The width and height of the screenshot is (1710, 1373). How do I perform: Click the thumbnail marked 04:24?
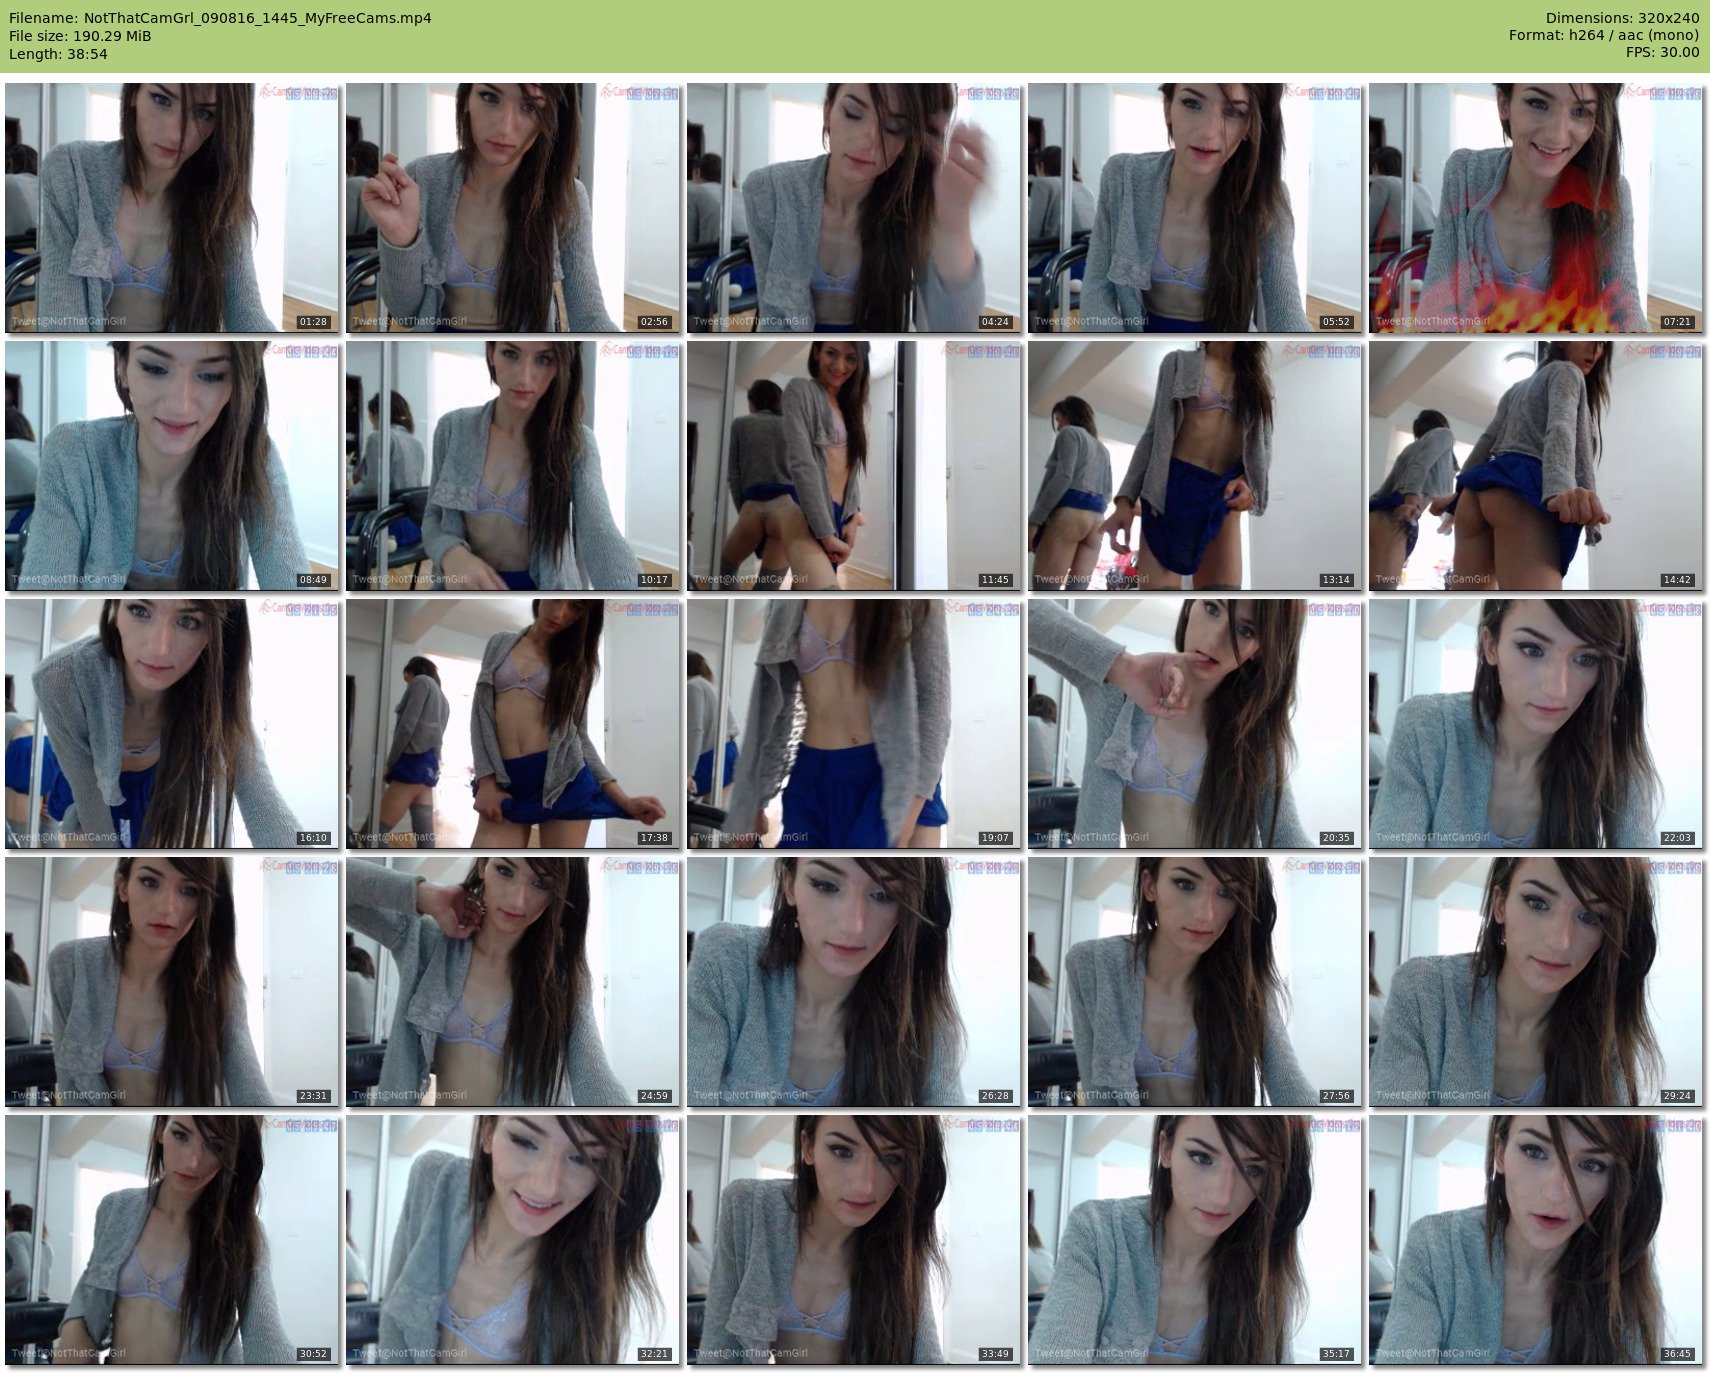tap(854, 208)
